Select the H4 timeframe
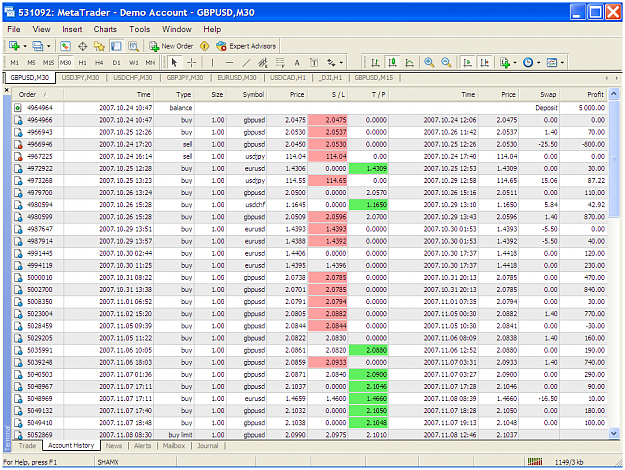This screenshot has height=470, width=625. [99, 63]
